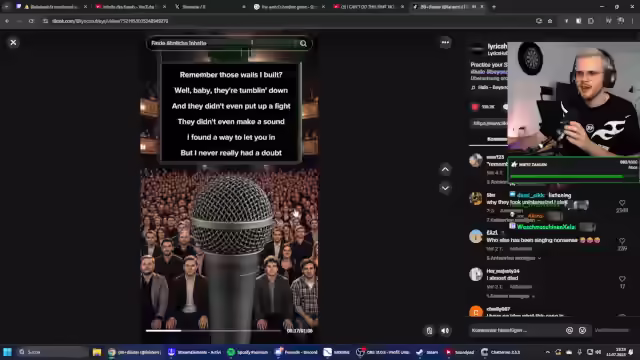Image resolution: width=640 pixels, height=360 pixels.
Task: Click avatar of 'I almost died' commenter
Action: tap(476, 274)
